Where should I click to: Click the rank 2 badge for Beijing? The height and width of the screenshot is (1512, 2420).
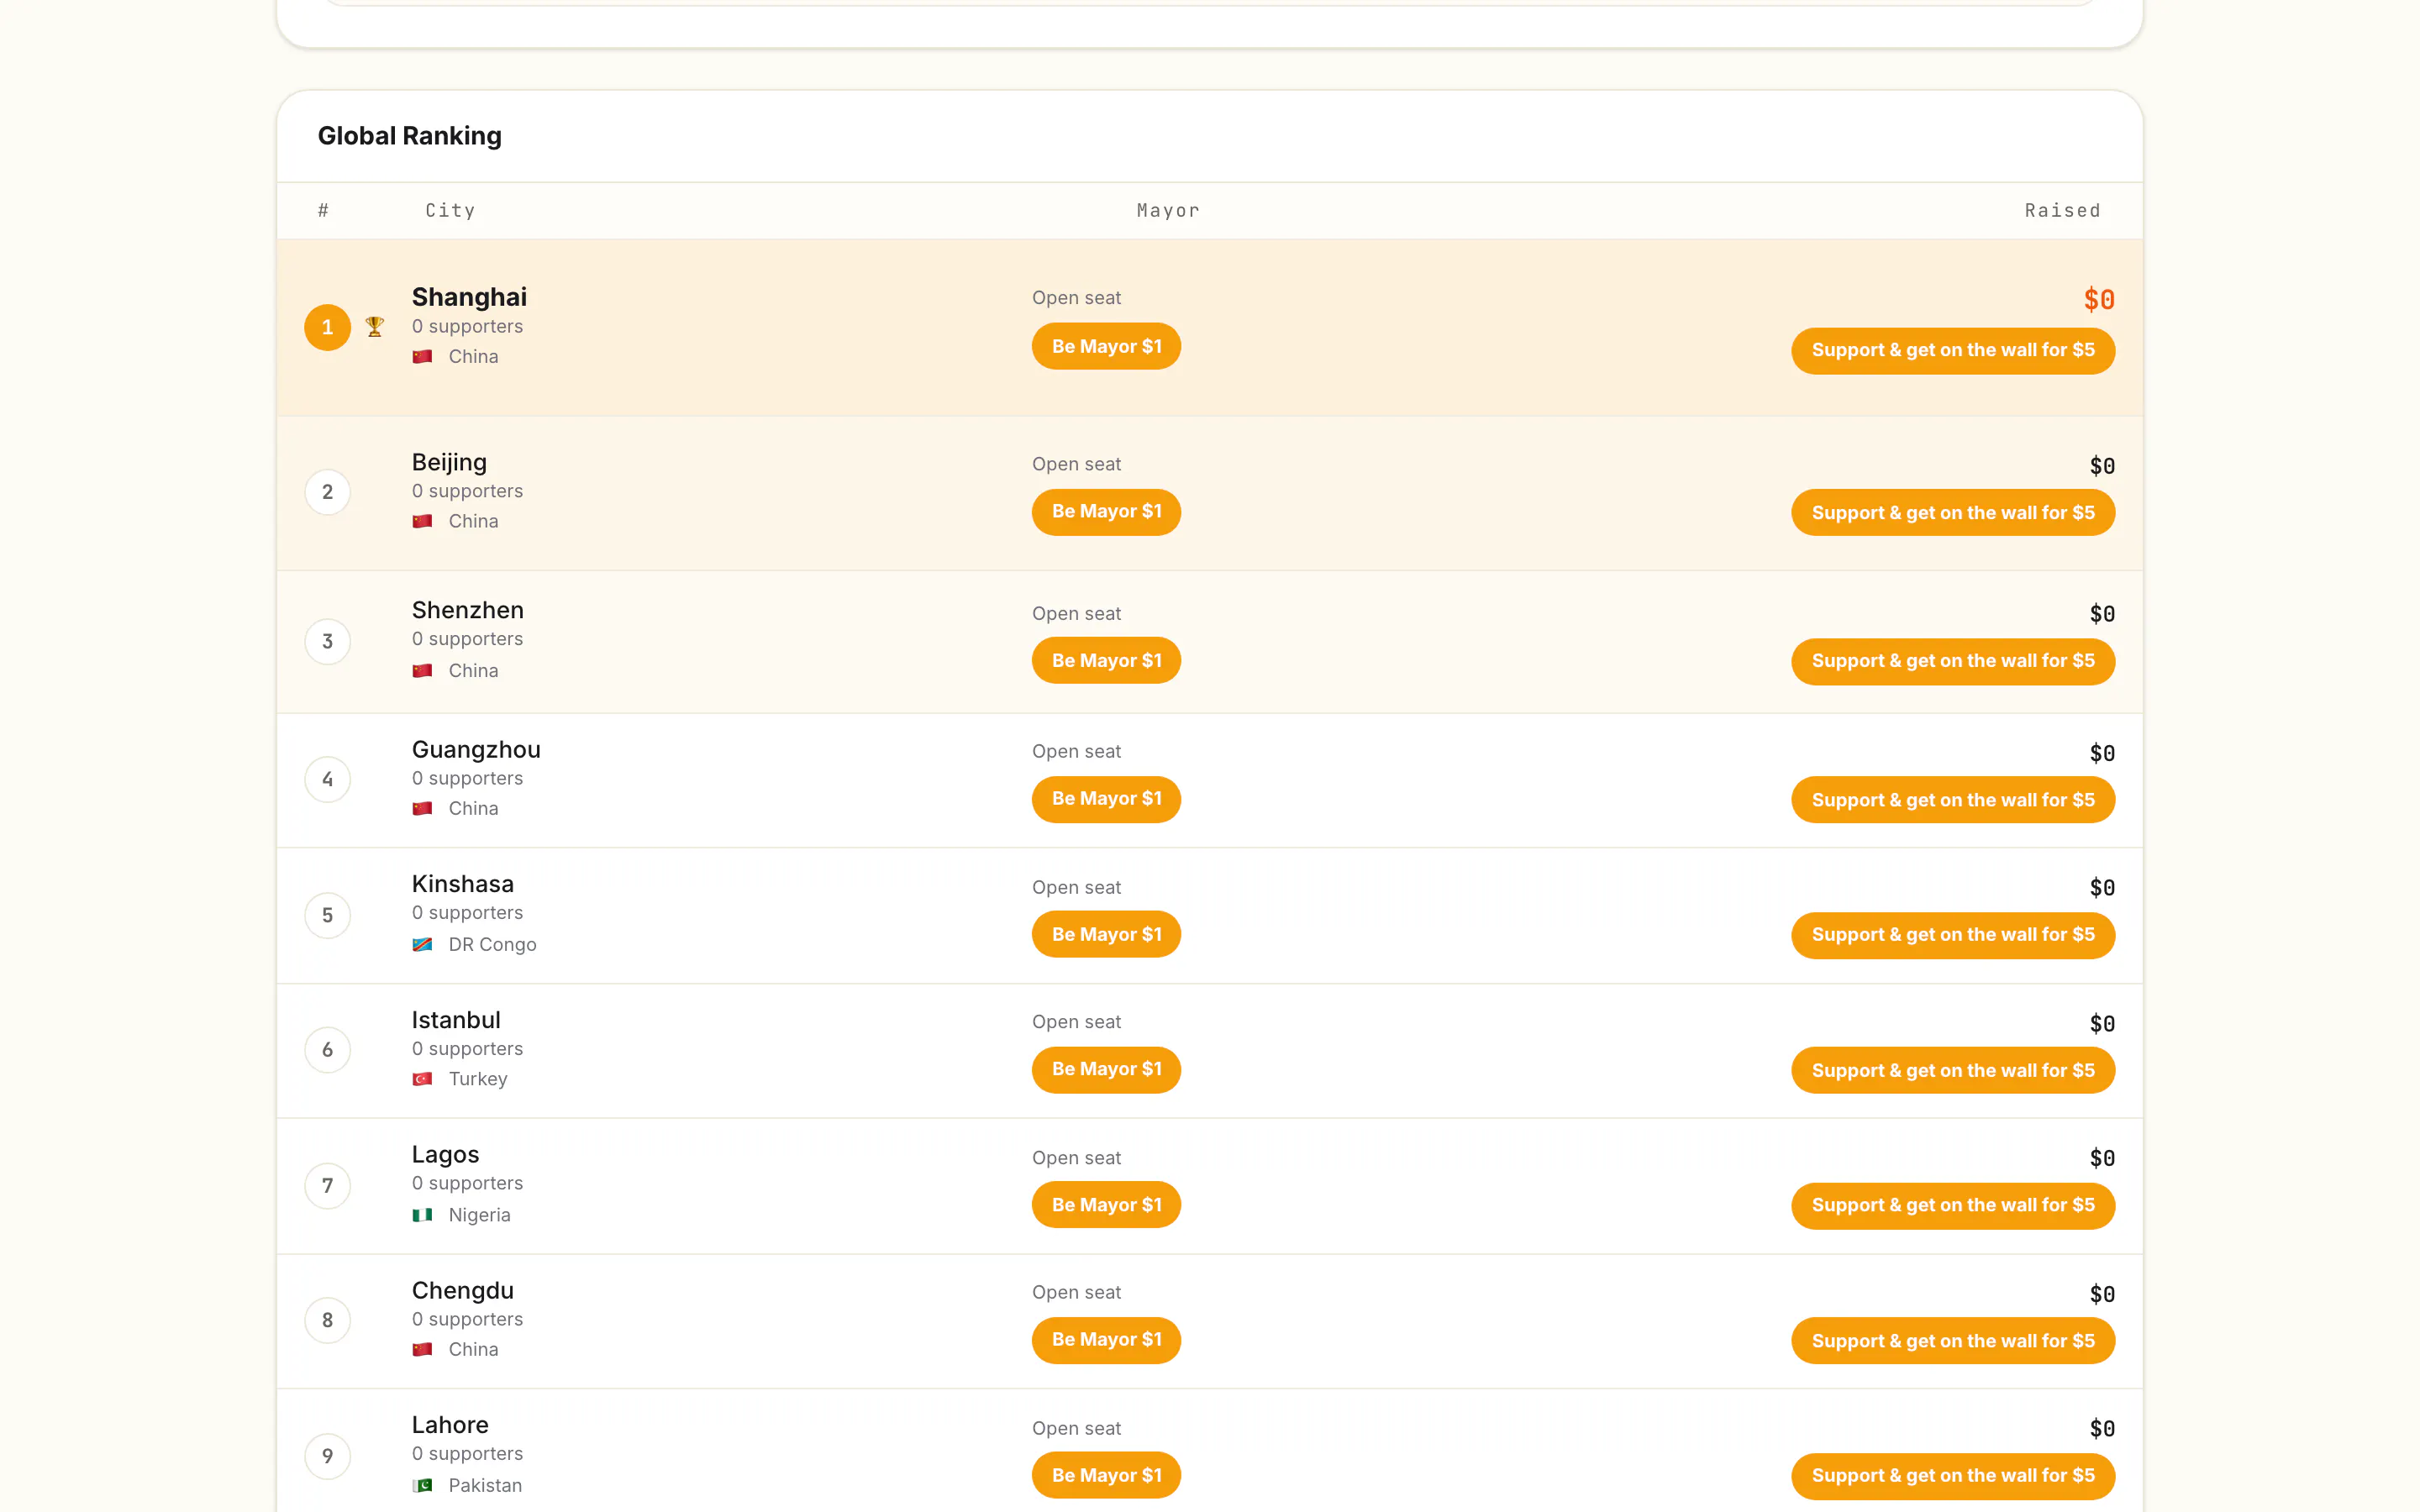point(327,492)
